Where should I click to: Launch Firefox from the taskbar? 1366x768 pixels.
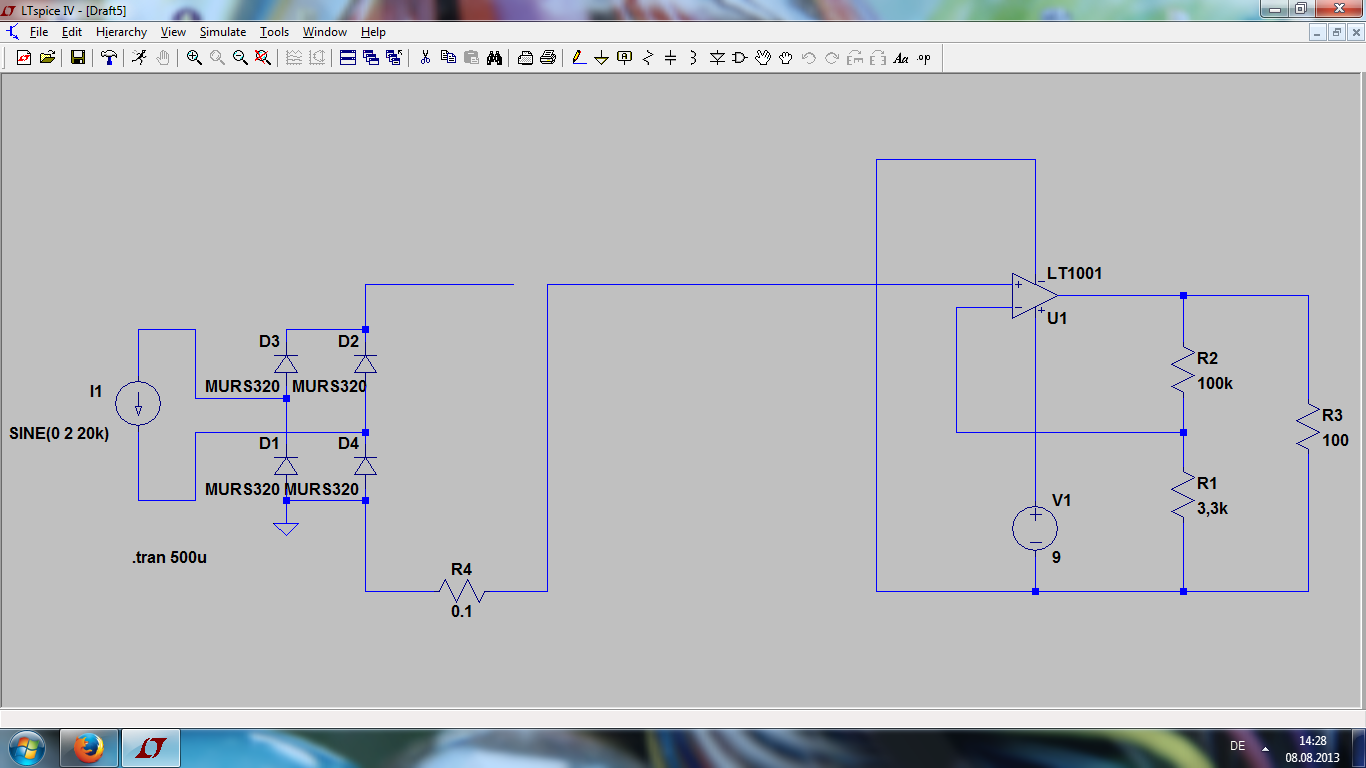pos(89,747)
